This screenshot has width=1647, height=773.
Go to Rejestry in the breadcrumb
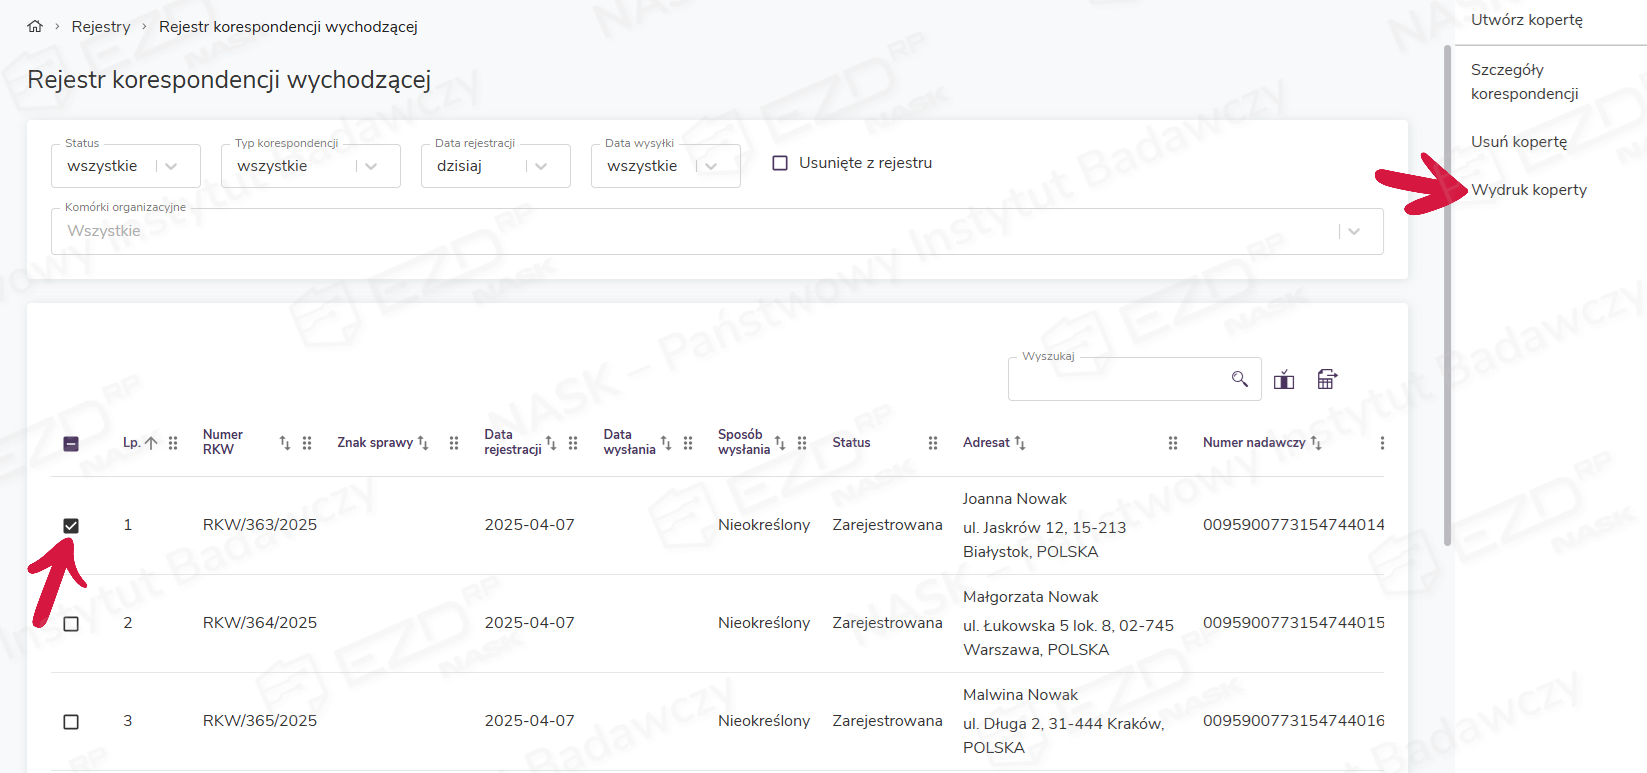[101, 27]
